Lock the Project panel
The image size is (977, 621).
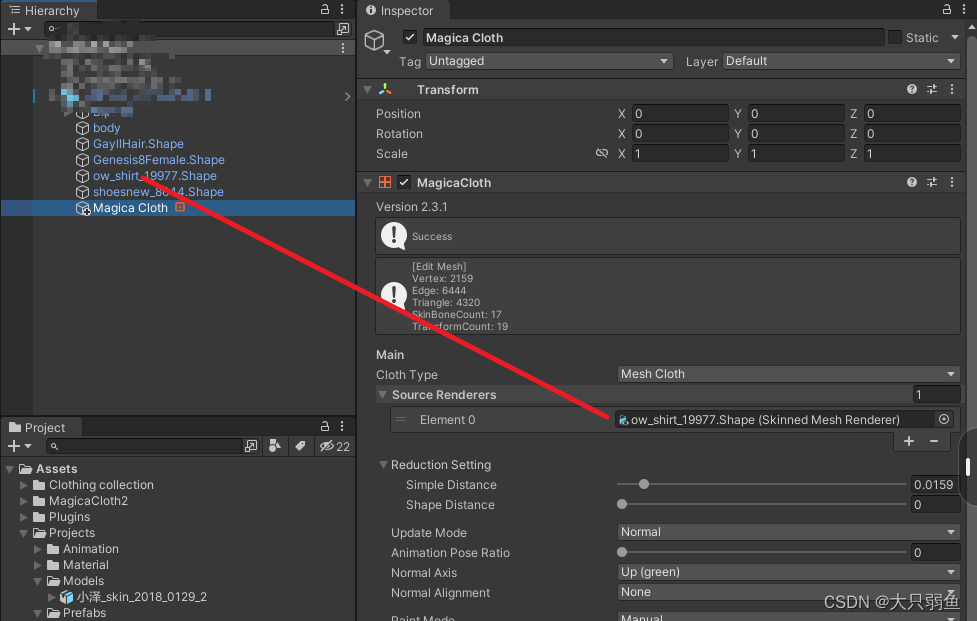(x=325, y=426)
